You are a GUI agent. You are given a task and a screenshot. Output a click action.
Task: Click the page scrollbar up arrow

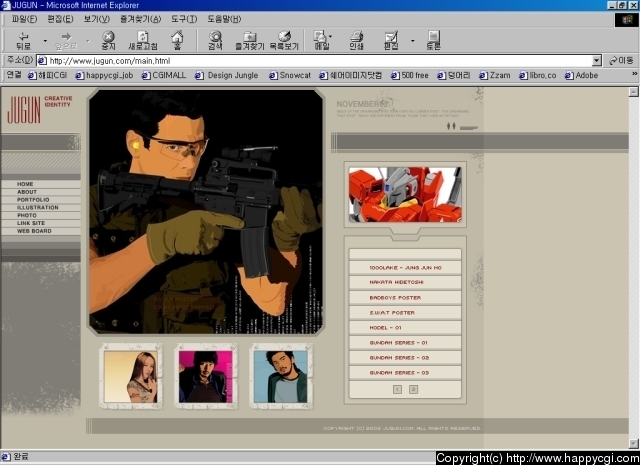[x=633, y=92]
